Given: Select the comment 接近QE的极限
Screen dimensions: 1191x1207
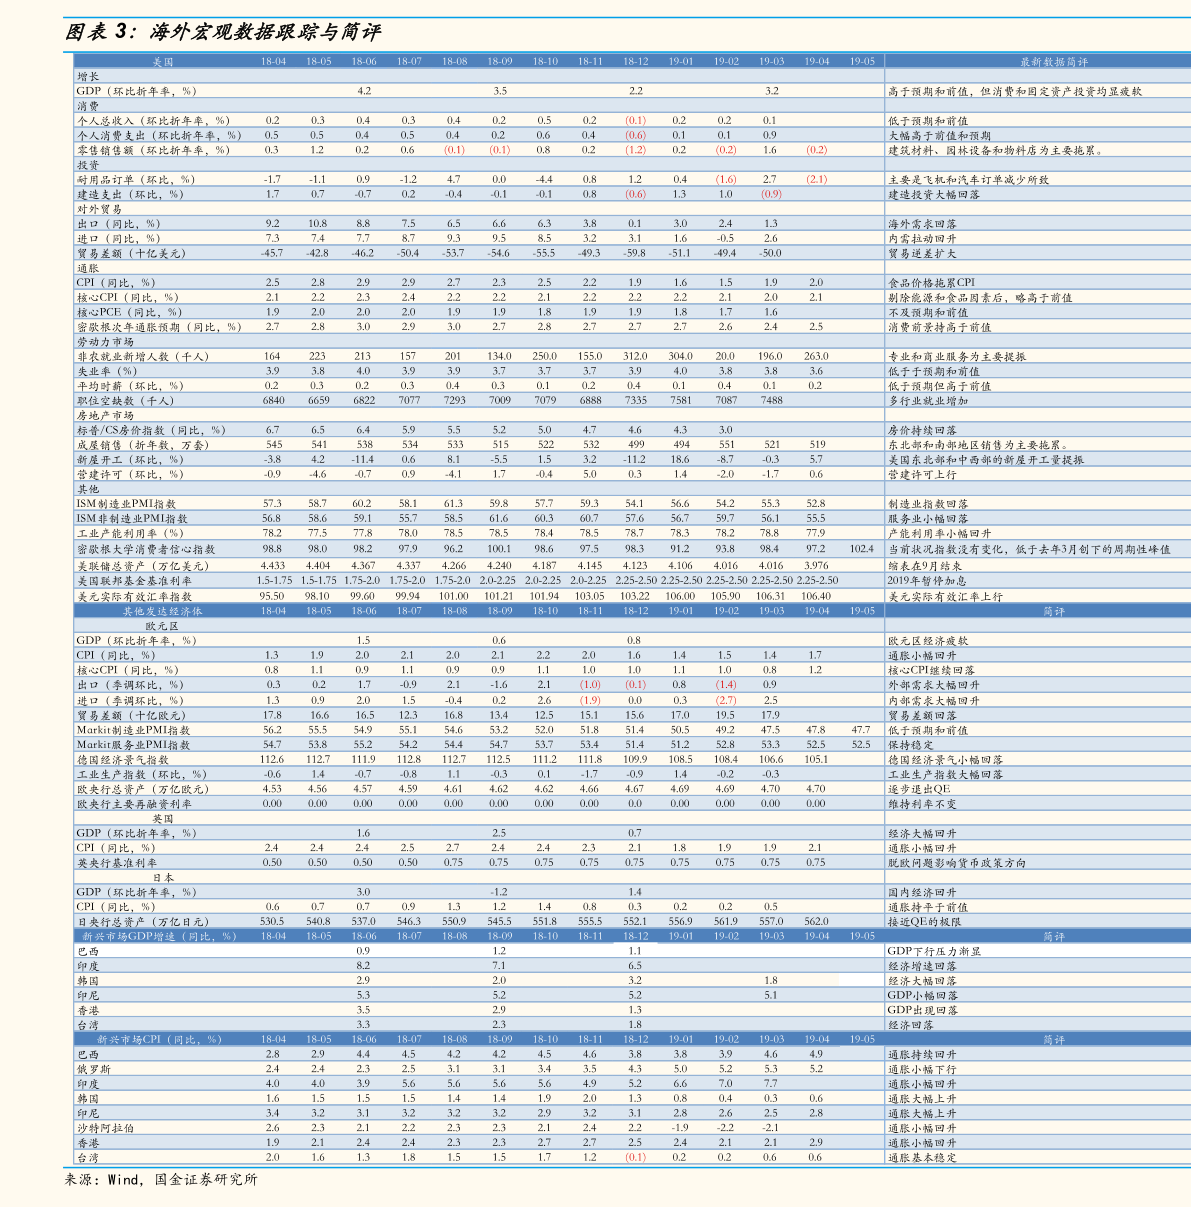Looking at the screenshot, I should pyautogui.click(x=924, y=922).
